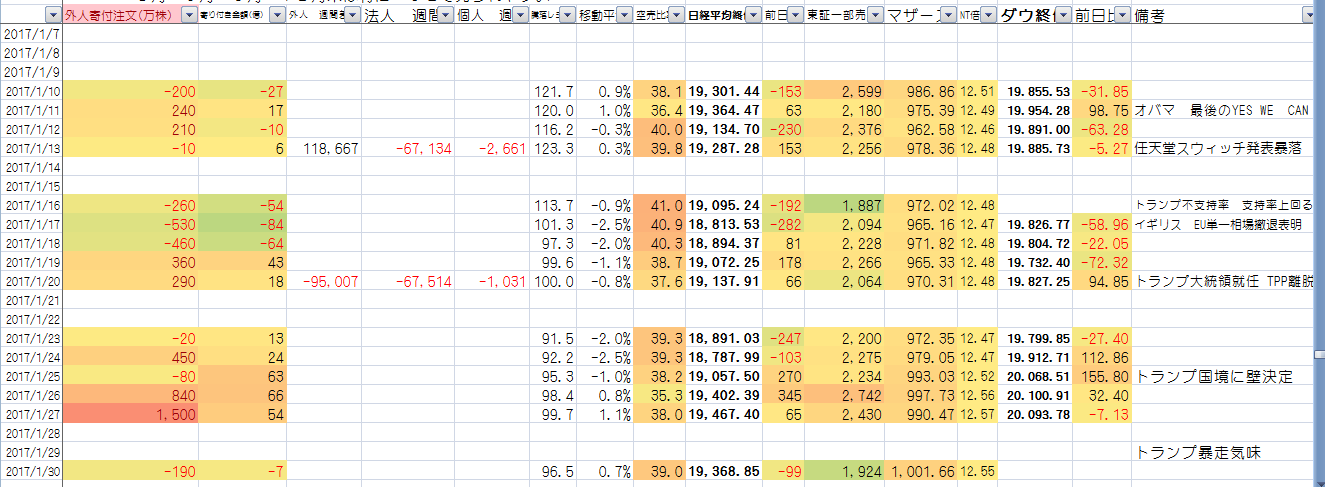Open the マザーズ column filter dropdown

pos(945,16)
